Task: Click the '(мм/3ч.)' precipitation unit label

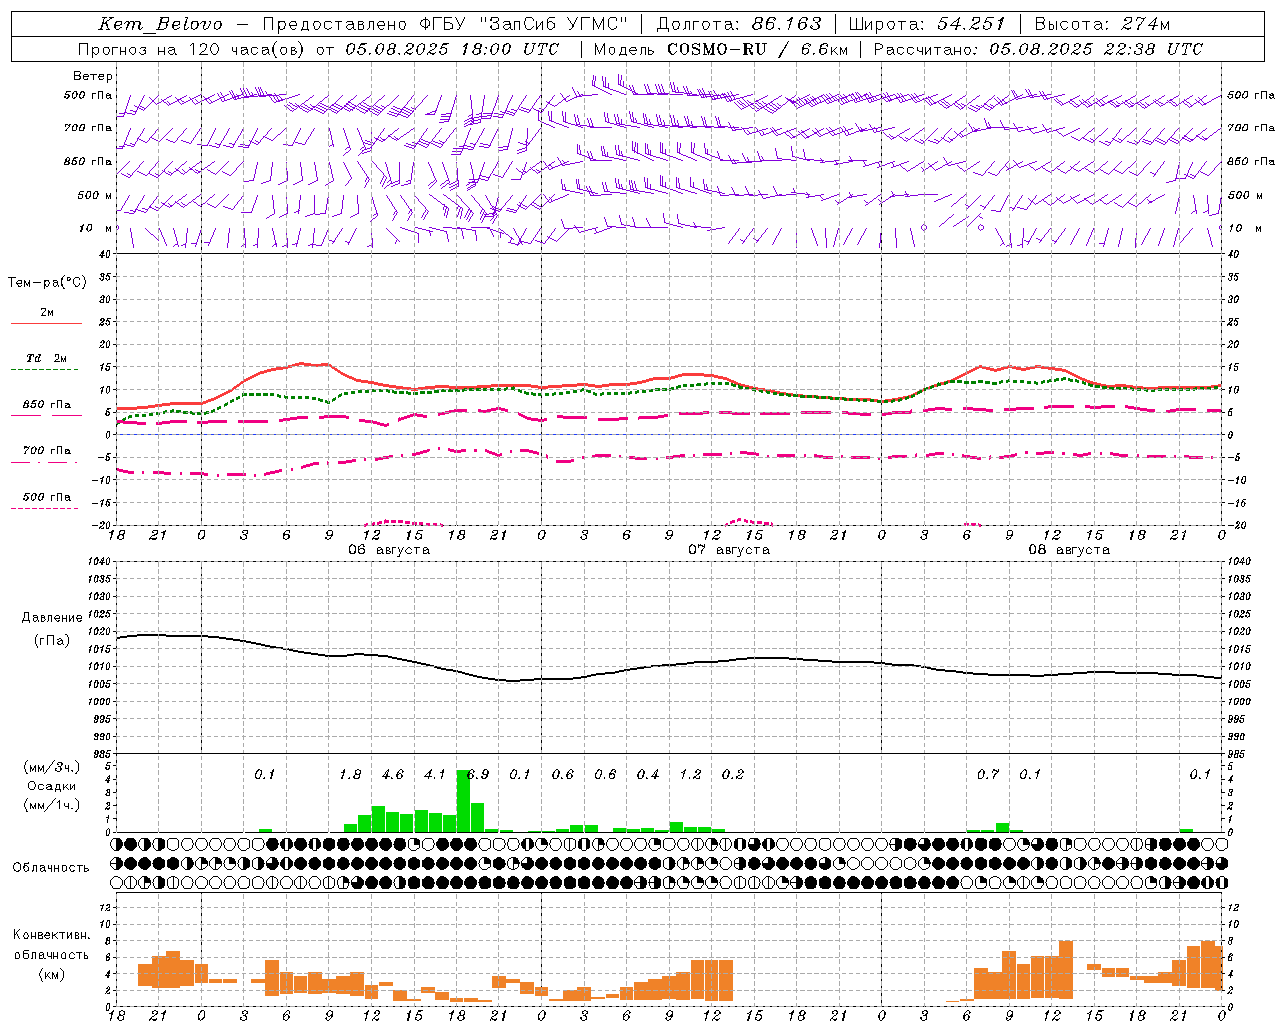Action: click(x=52, y=768)
